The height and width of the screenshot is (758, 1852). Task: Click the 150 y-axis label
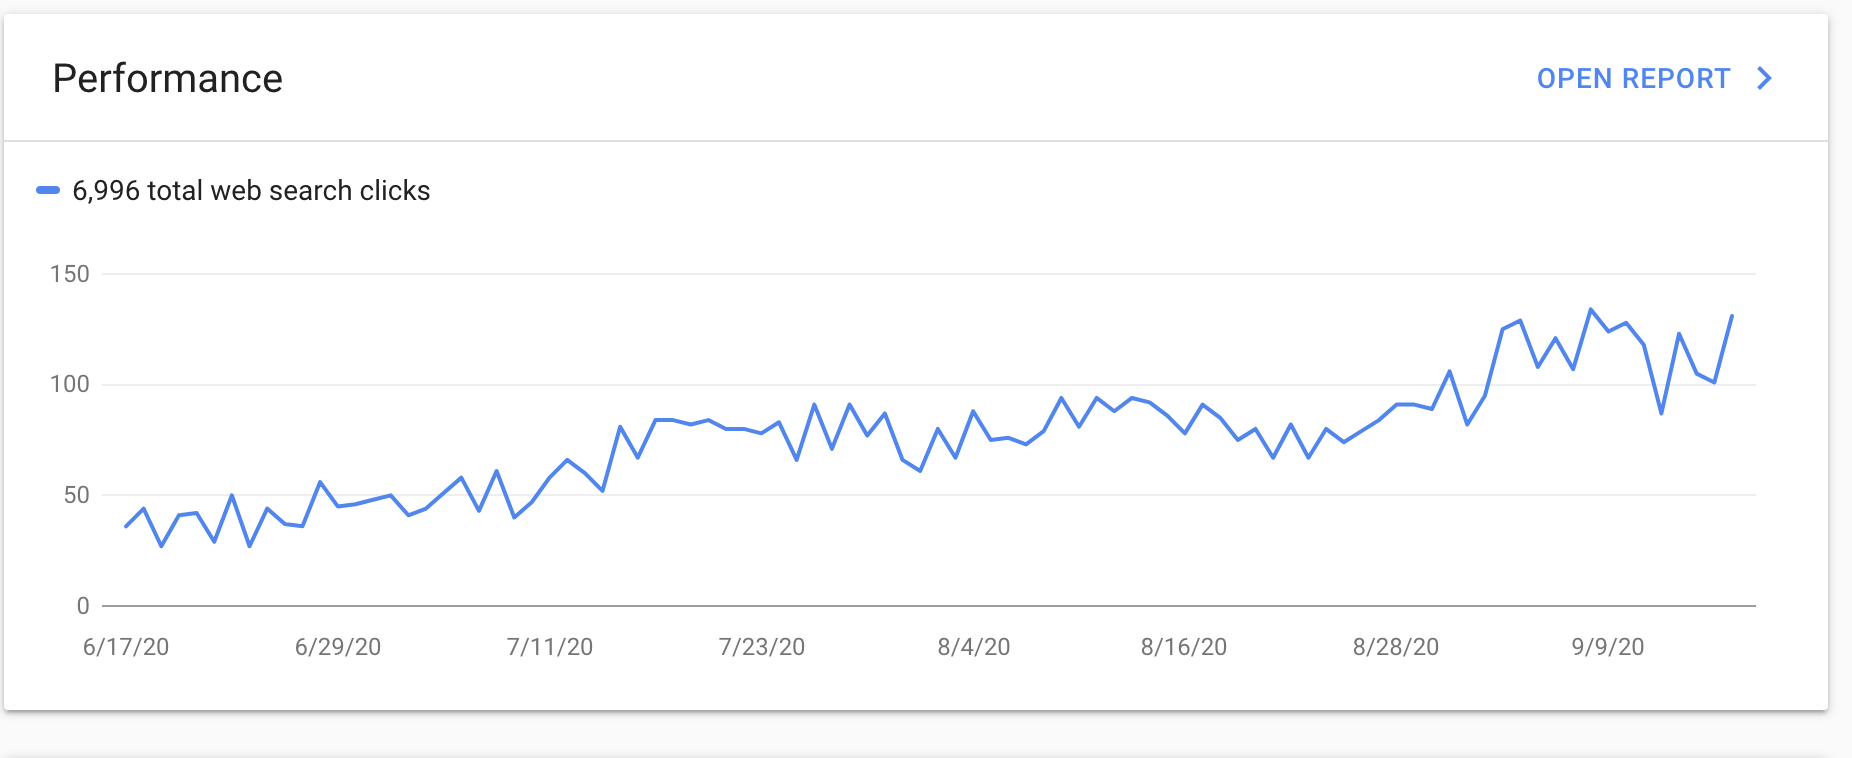click(70, 274)
